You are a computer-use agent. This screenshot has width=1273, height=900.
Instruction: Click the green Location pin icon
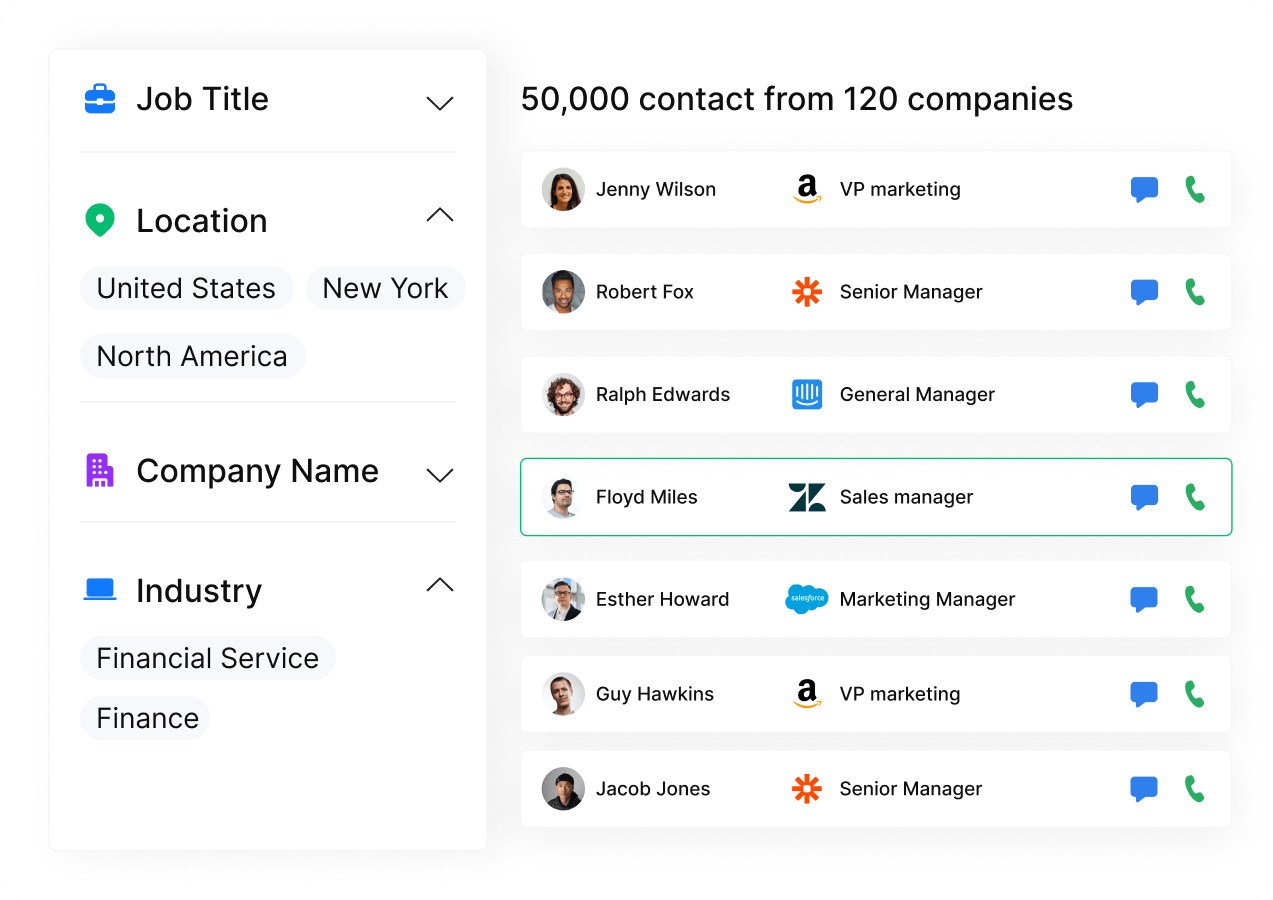pyautogui.click(x=100, y=220)
